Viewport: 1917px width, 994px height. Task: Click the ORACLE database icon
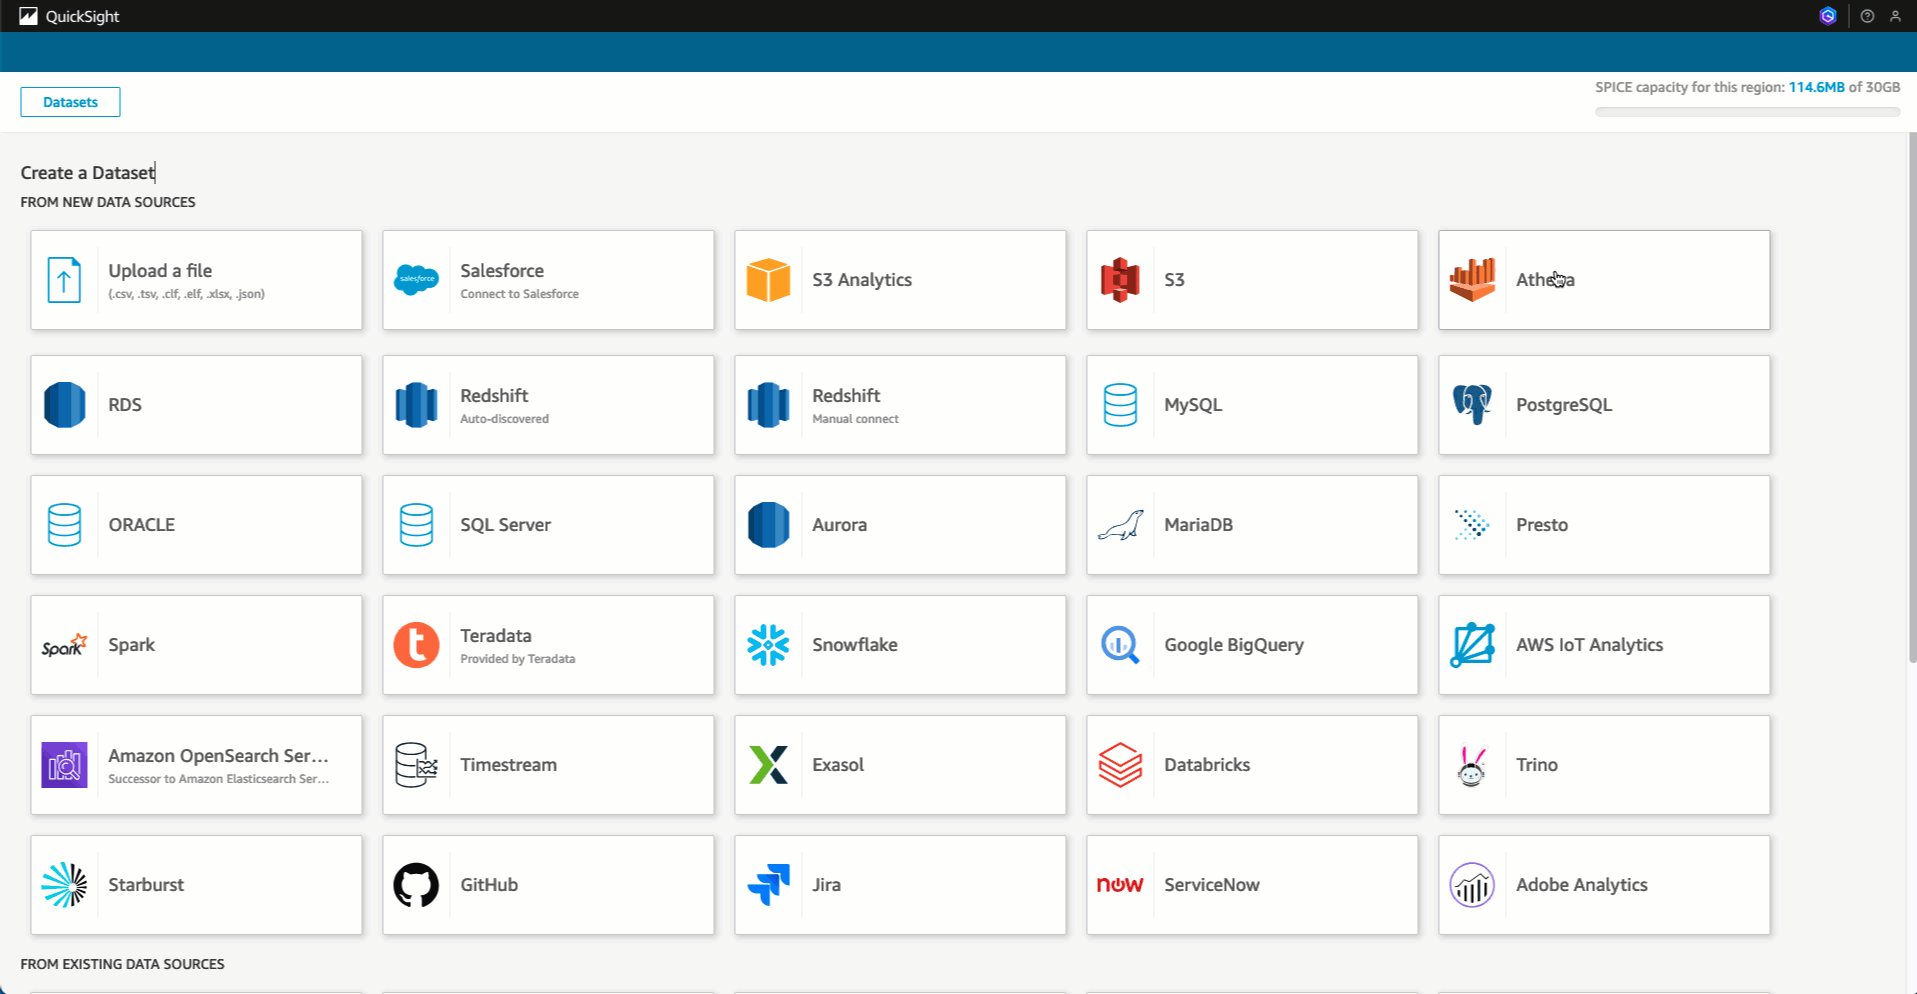pos(64,525)
